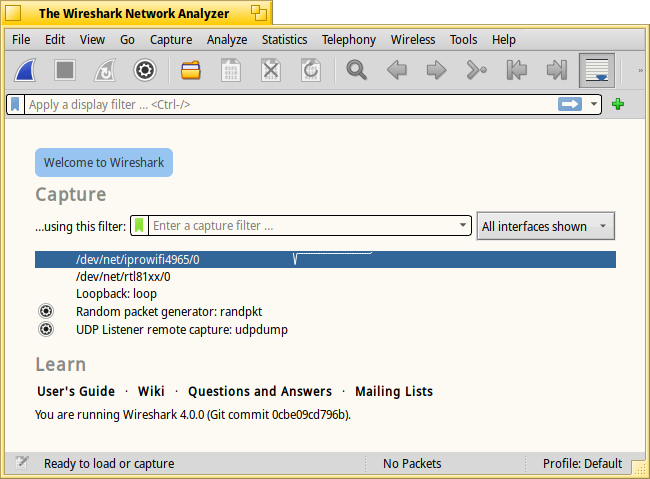Open a capture file folder icon
This screenshot has height=479, width=650.
click(191, 70)
